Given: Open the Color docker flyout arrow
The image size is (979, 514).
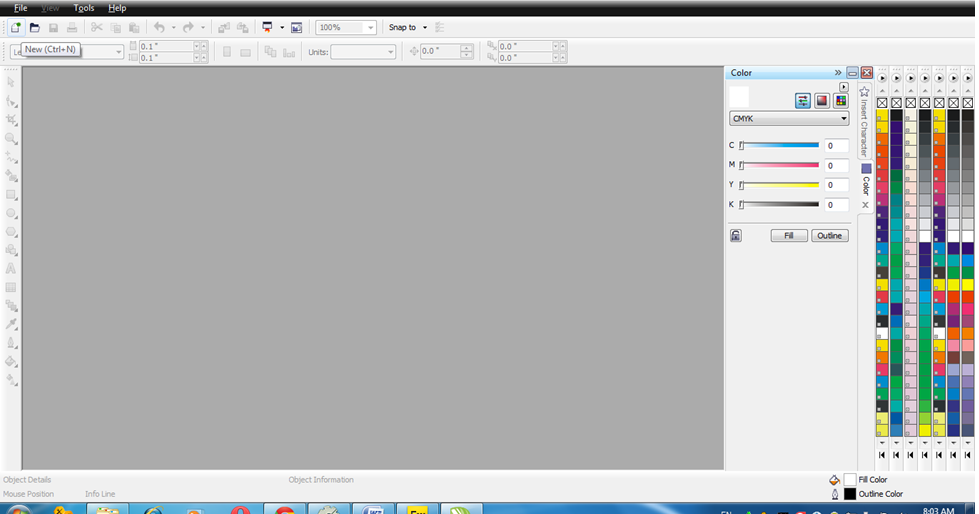Looking at the screenshot, I should coord(844,87).
